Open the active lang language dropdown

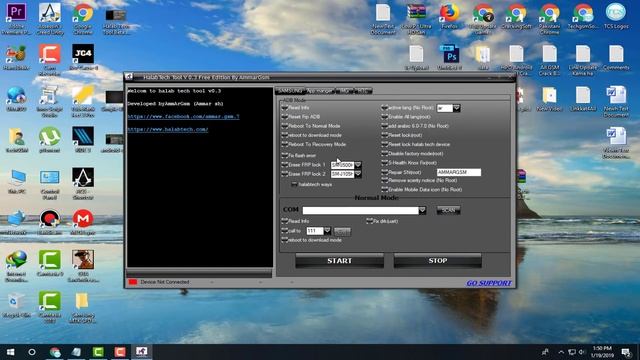[x=457, y=108]
